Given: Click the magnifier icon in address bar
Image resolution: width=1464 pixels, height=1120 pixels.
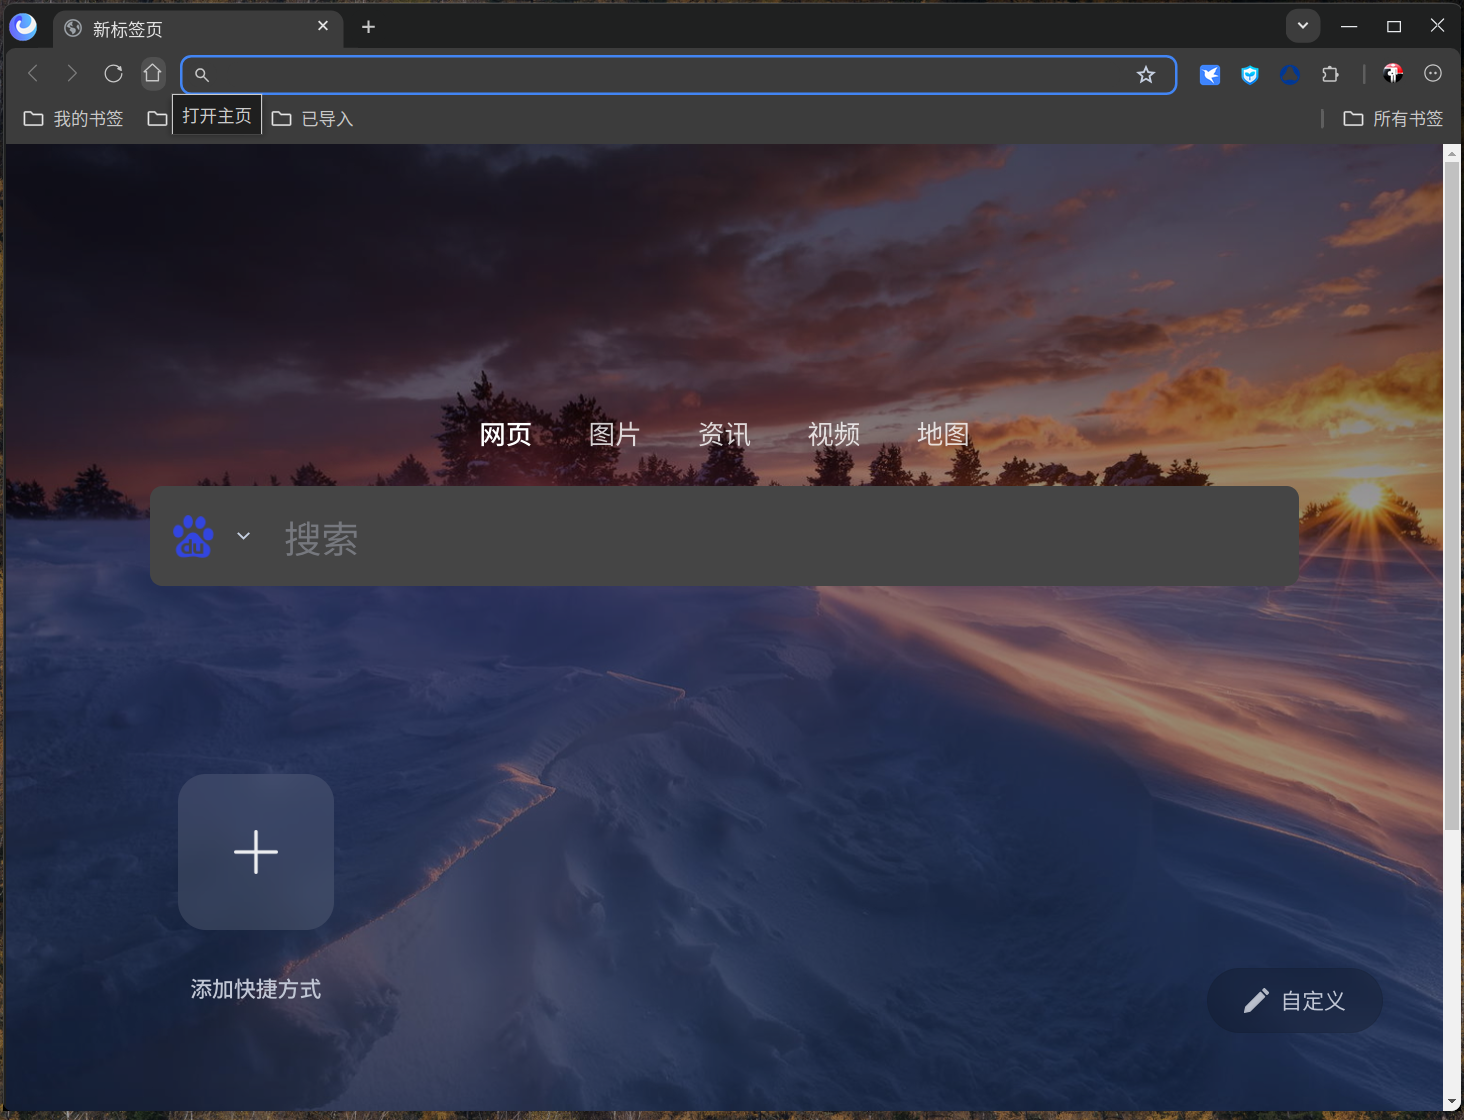Looking at the screenshot, I should coord(202,75).
